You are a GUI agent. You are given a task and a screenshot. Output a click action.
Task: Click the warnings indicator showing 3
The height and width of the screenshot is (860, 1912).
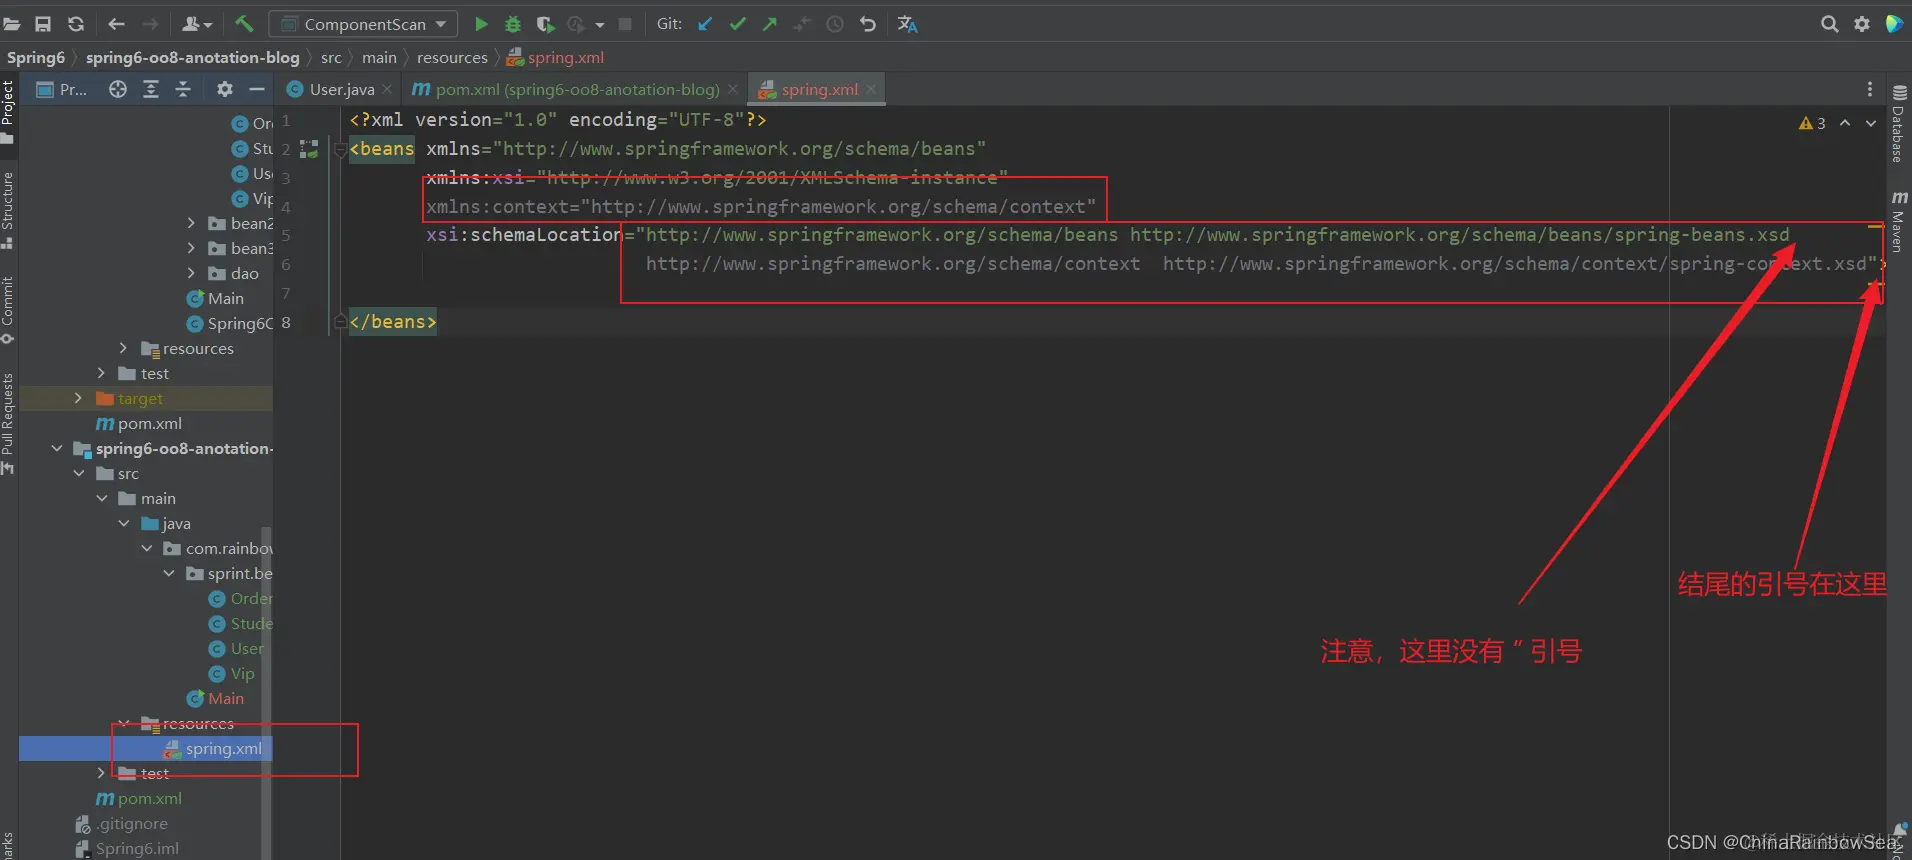pyautogui.click(x=1812, y=123)
